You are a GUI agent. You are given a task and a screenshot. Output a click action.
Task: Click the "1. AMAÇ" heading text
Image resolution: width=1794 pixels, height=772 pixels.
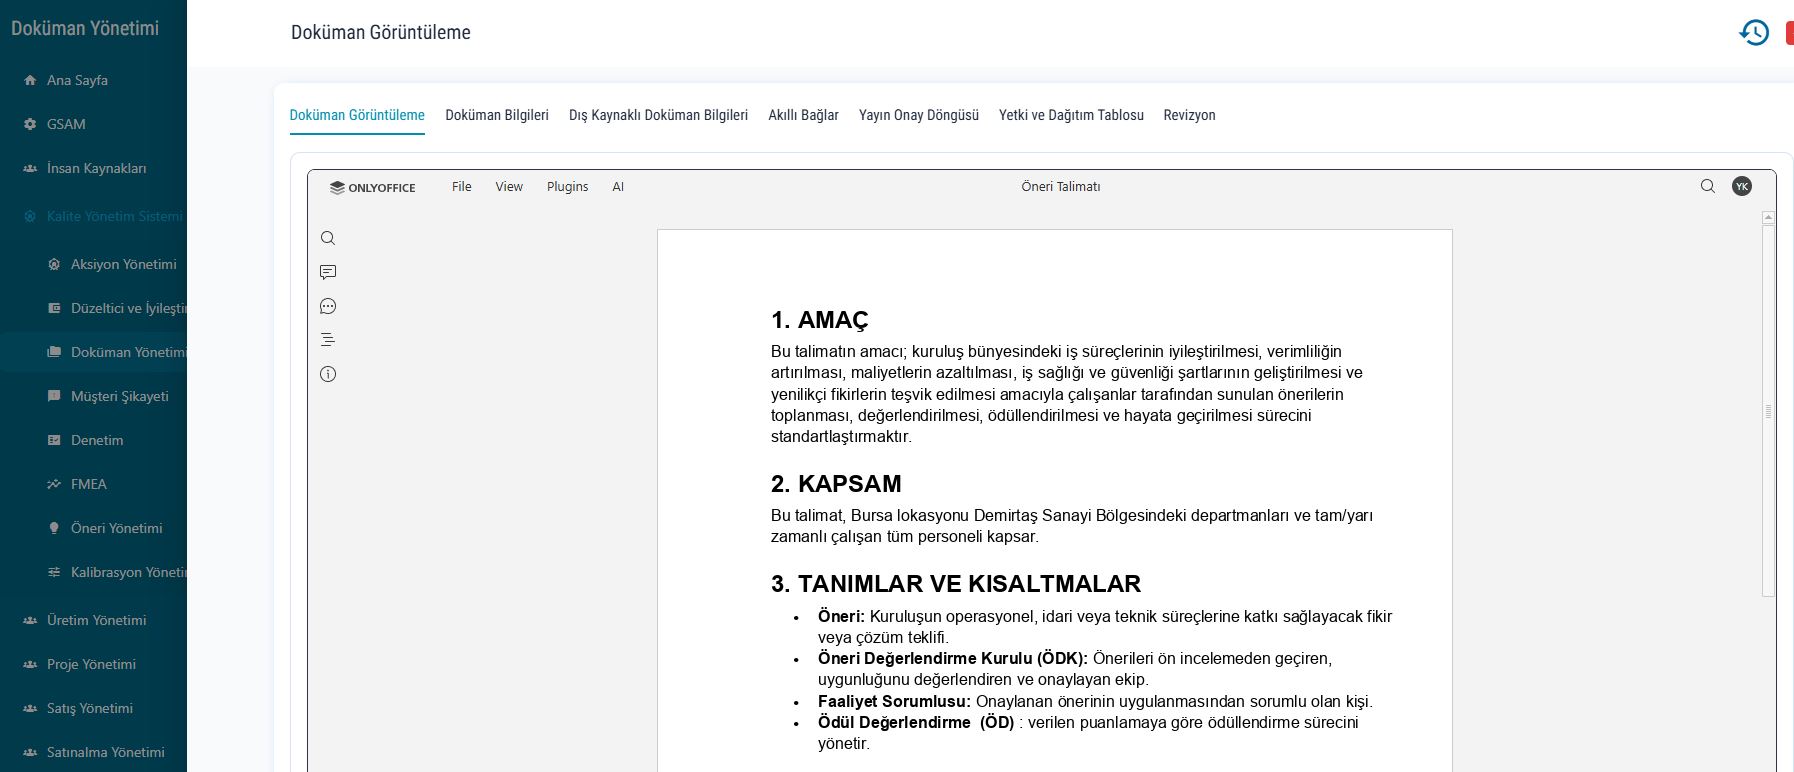pyautogui.click(x=819, y=320)
